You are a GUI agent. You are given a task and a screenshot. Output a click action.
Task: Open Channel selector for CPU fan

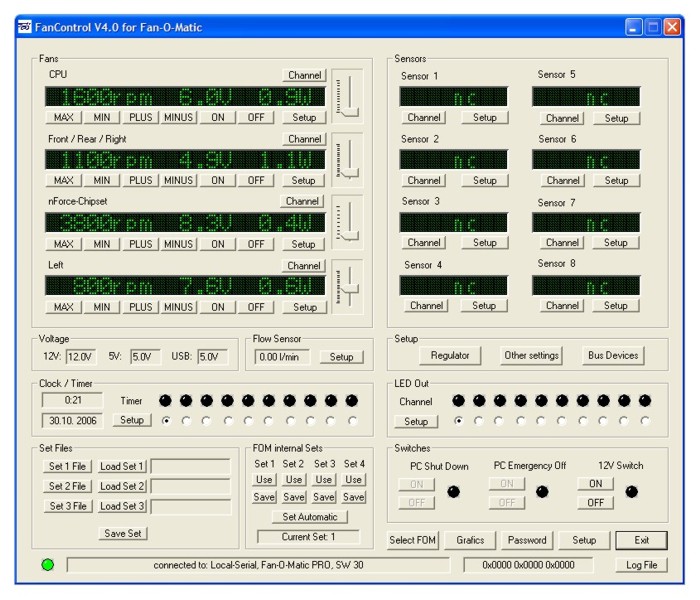304,75
